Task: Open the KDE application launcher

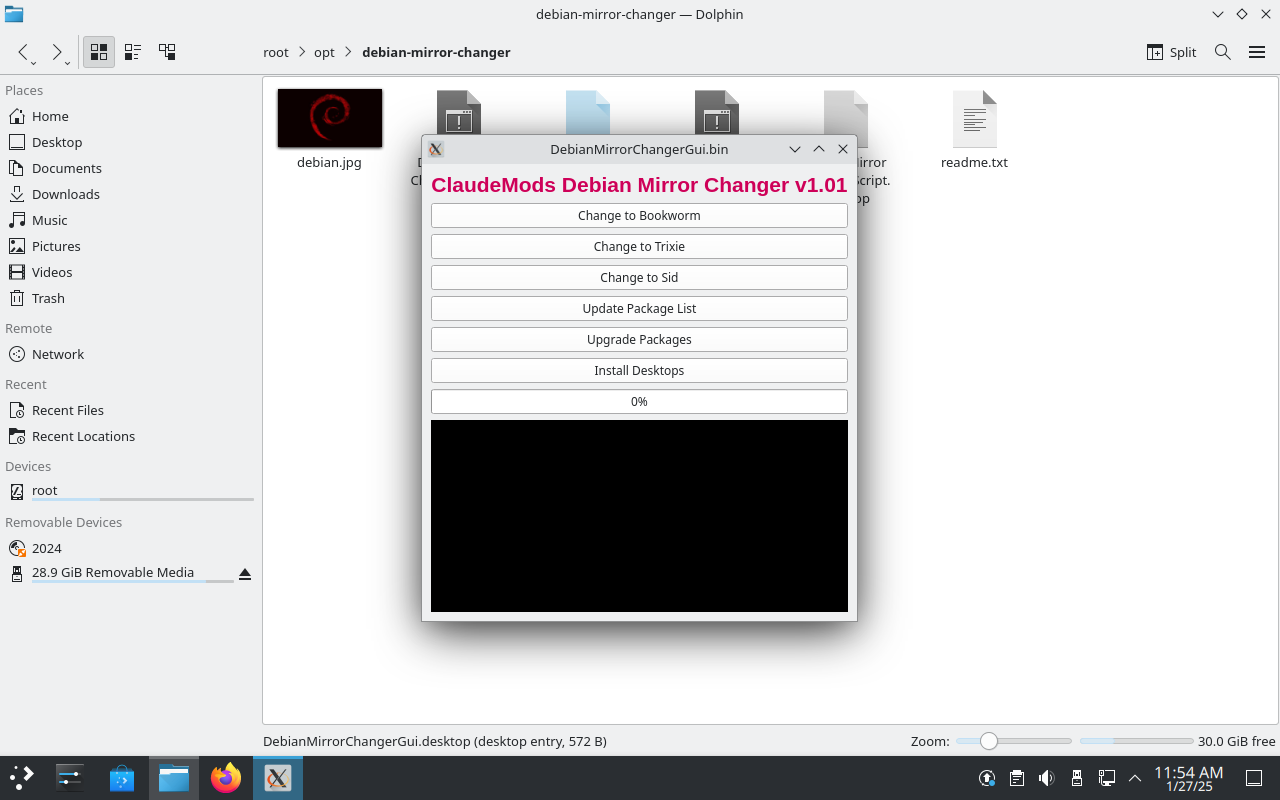Action: pyautogui.click(x=22, y=778)
